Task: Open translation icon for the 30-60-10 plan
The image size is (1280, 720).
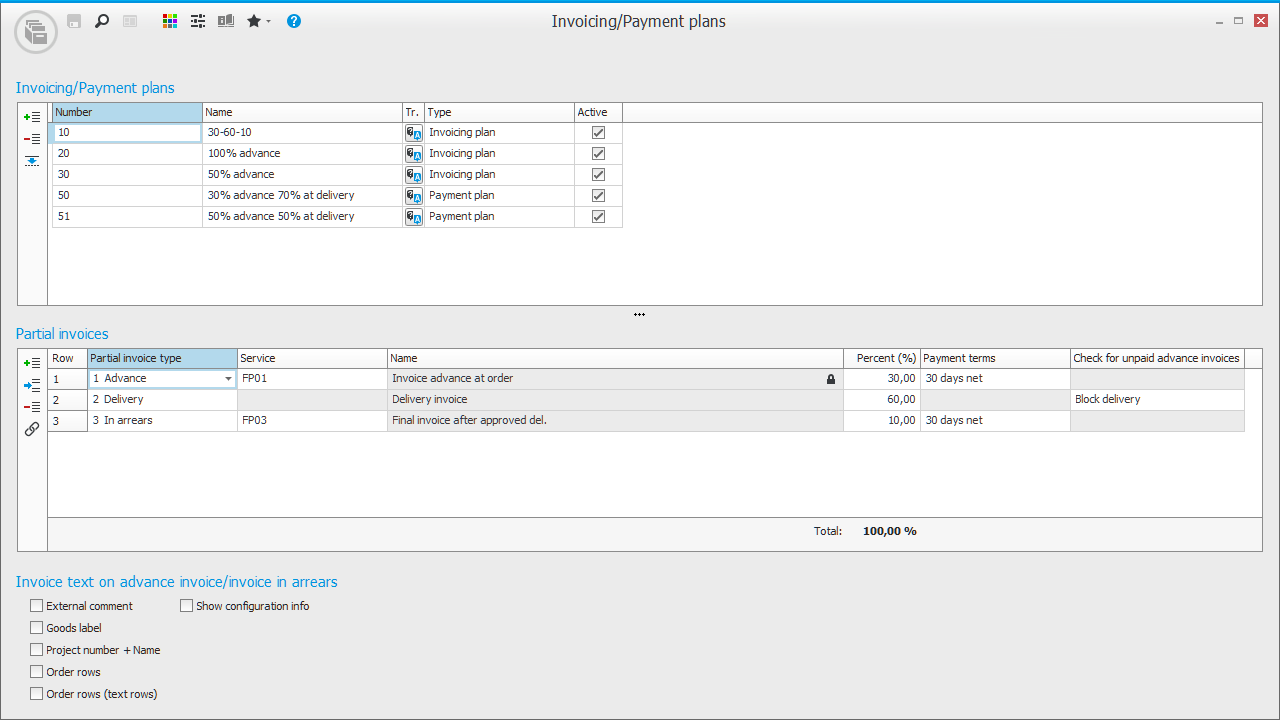Action: point(413,133)
